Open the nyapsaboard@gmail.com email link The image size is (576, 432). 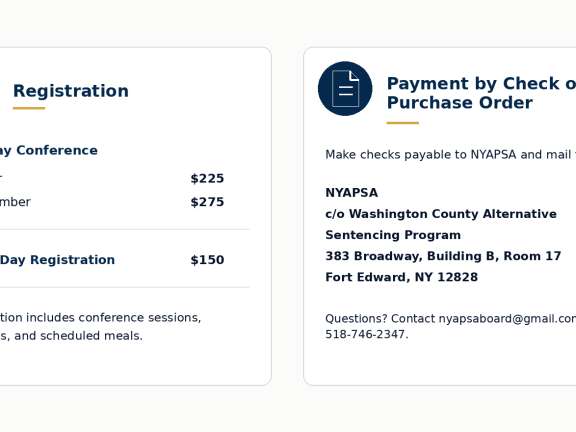pos(507,318)
